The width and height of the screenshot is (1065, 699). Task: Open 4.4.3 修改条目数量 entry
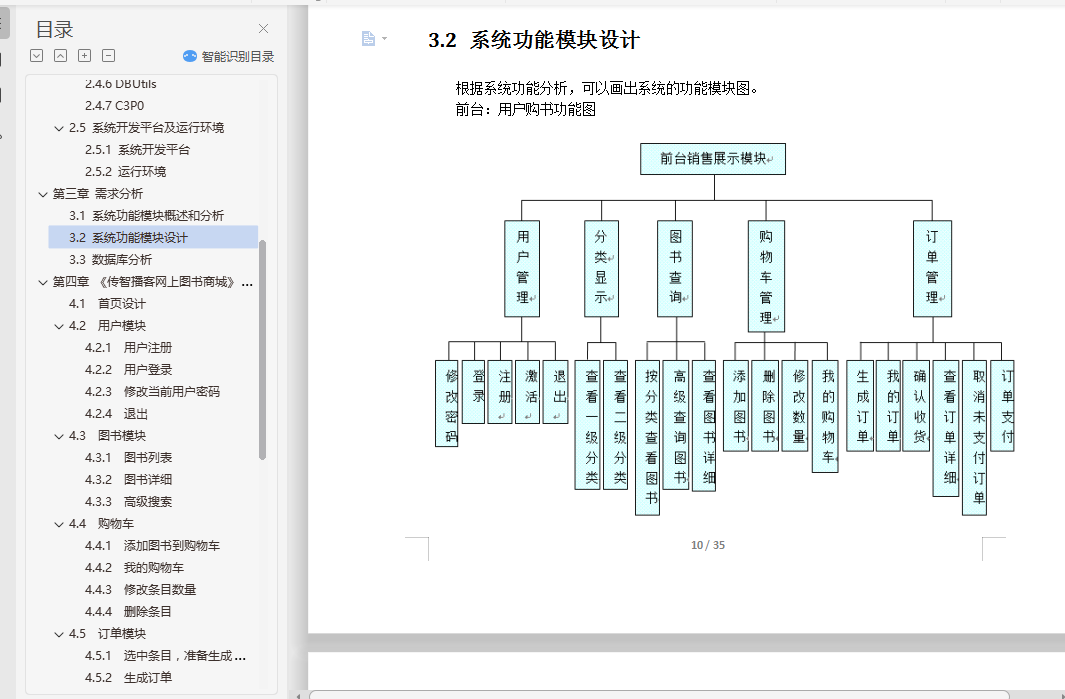tap(141, 589)
